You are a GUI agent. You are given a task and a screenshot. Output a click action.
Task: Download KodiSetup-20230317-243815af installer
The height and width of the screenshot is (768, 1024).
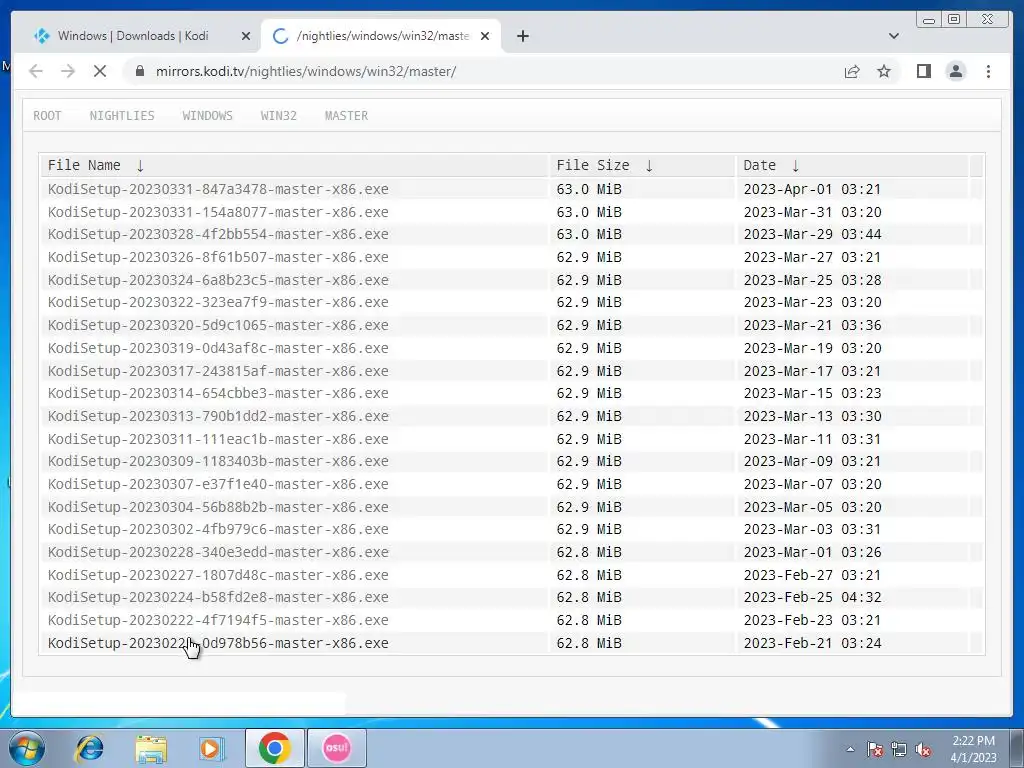click(218, 371)
